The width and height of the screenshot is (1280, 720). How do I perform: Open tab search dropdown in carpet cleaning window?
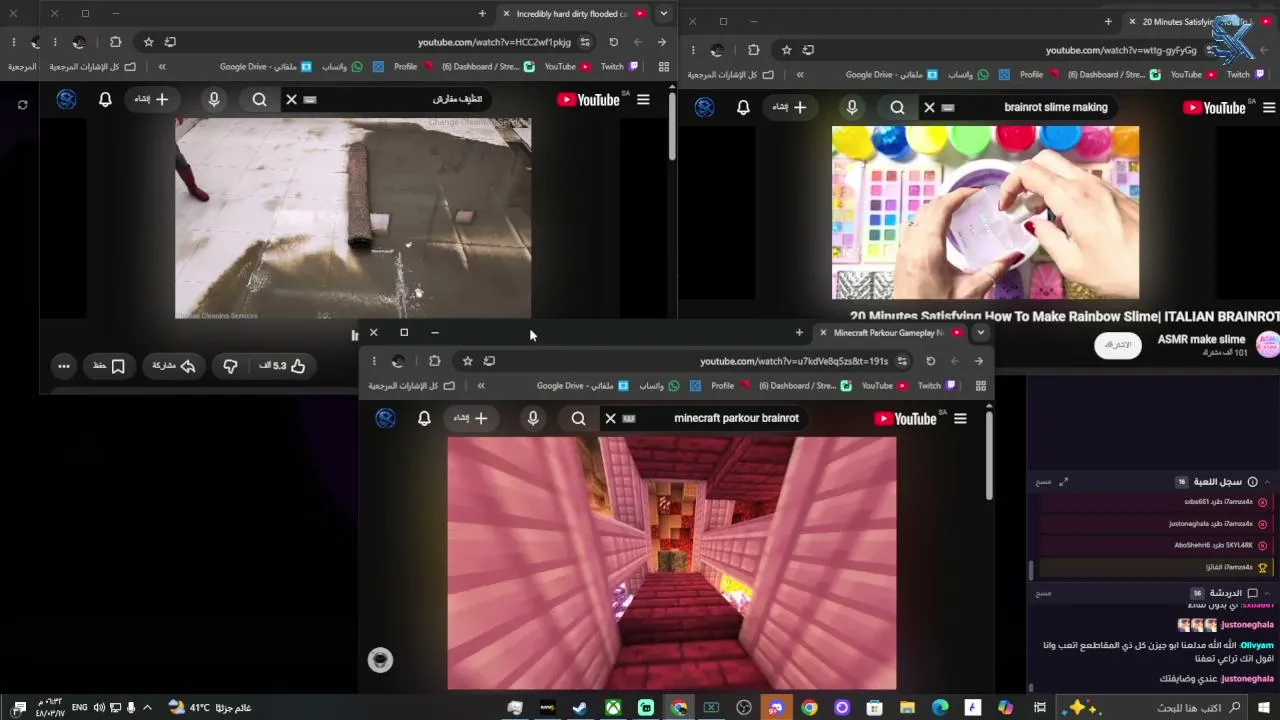[x=664, y=14]
